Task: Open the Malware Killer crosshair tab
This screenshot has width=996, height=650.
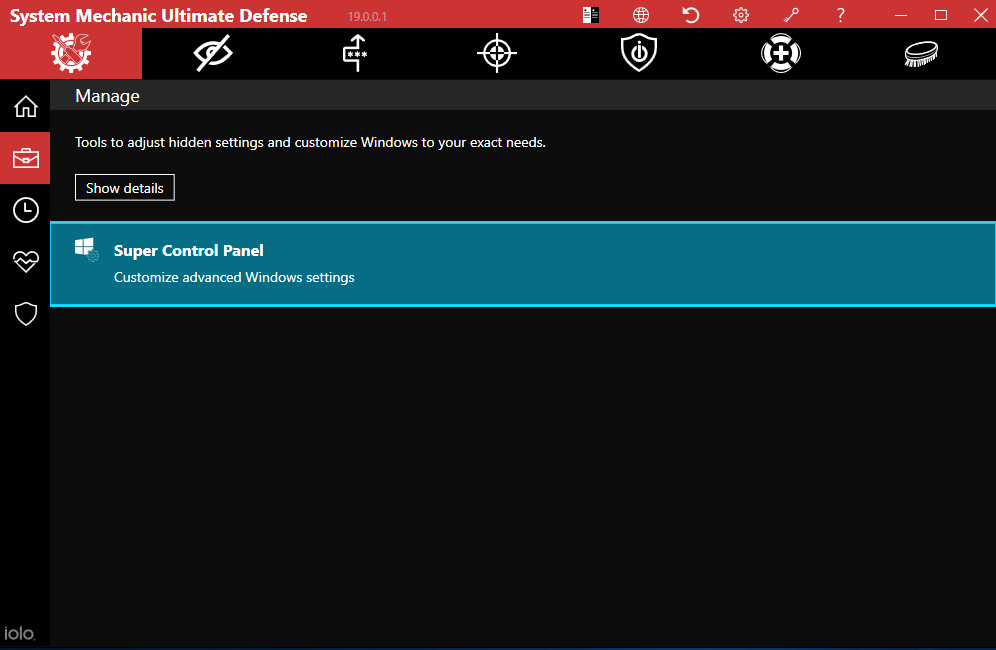Action: [497, 53]
